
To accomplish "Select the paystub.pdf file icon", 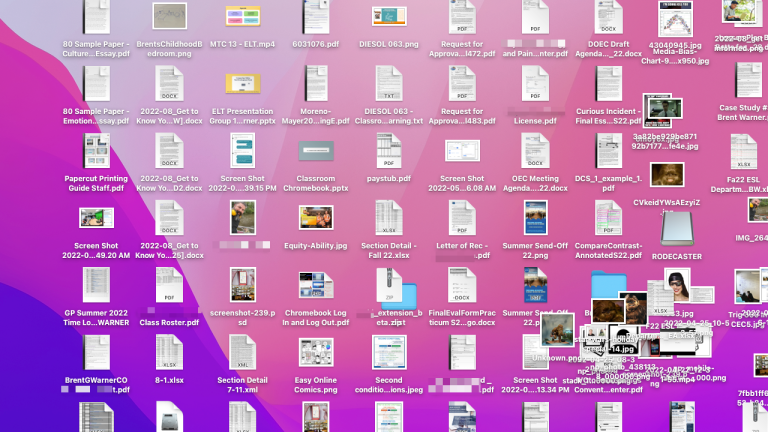I will tap(387, 150).
